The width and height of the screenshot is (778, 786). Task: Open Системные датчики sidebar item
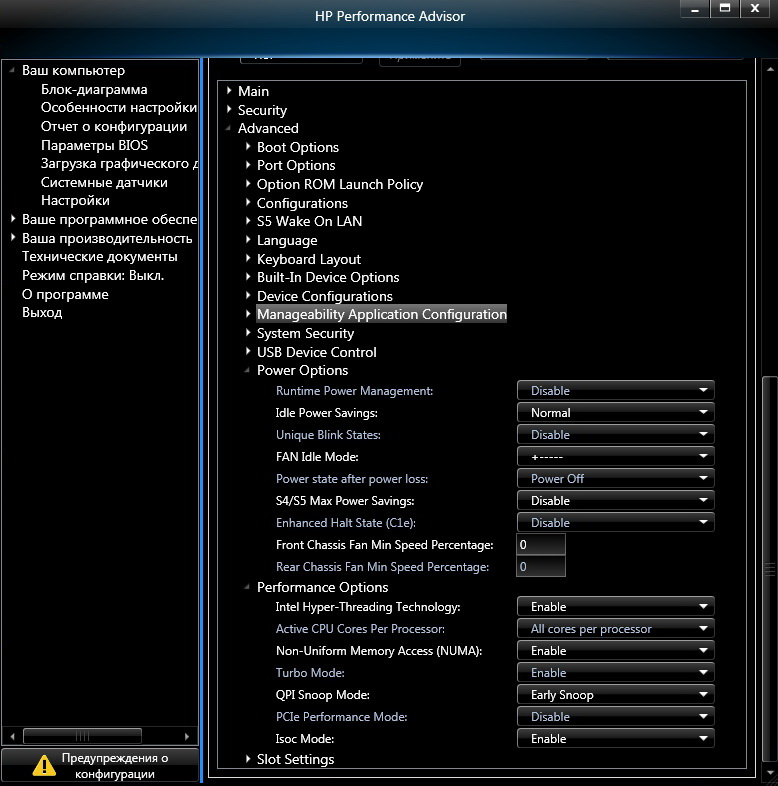[104, 182]
